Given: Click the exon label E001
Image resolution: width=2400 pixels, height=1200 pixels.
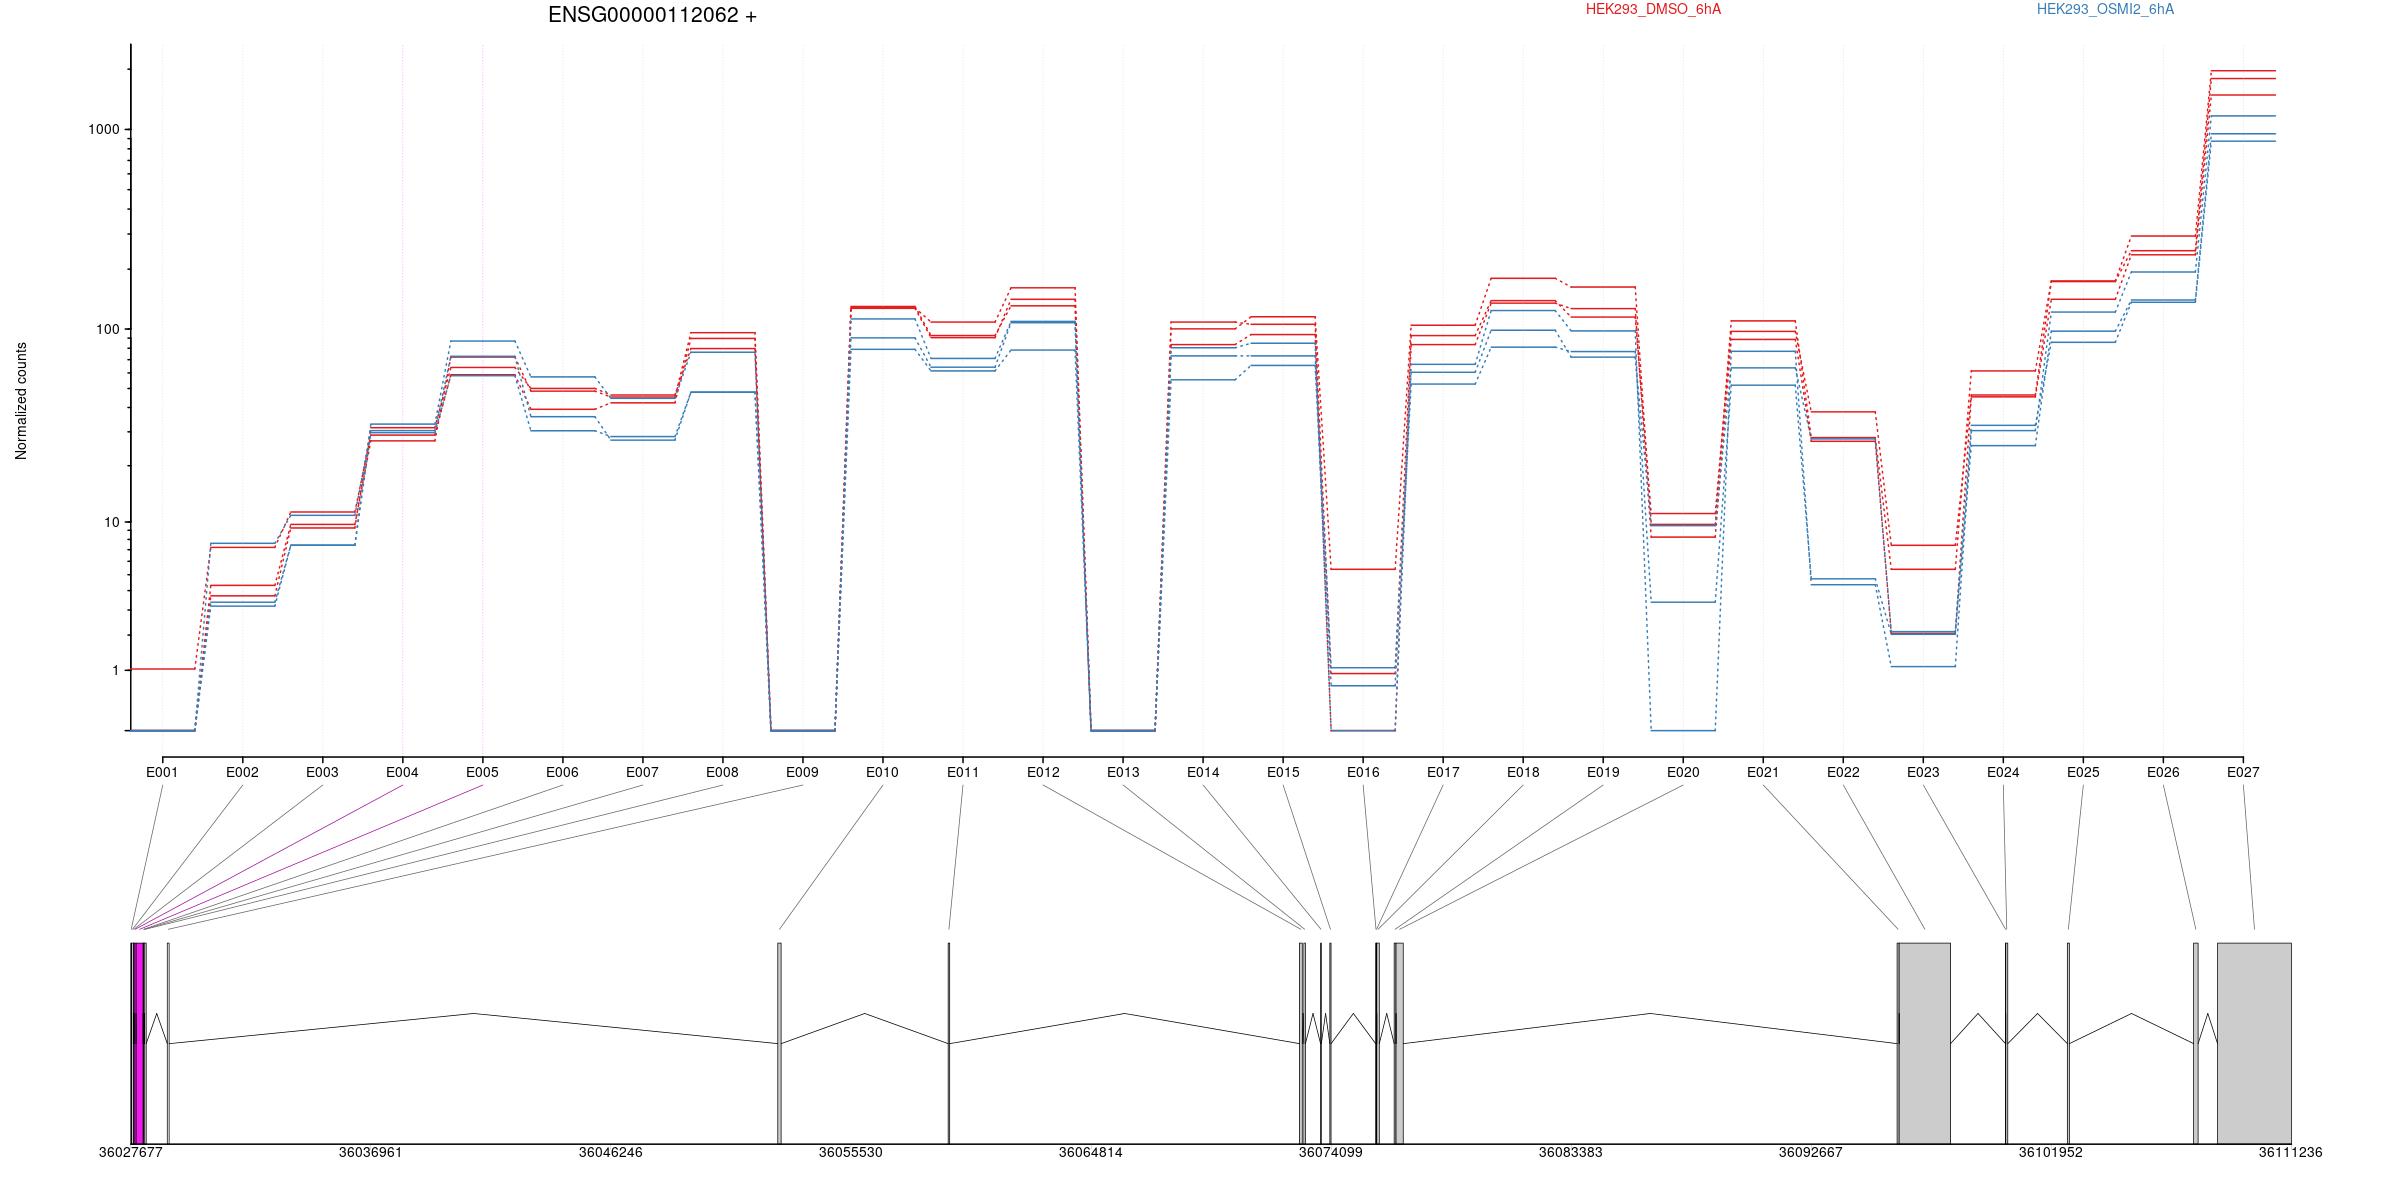Looking at the screenshot, I should (x=162, y=772).
